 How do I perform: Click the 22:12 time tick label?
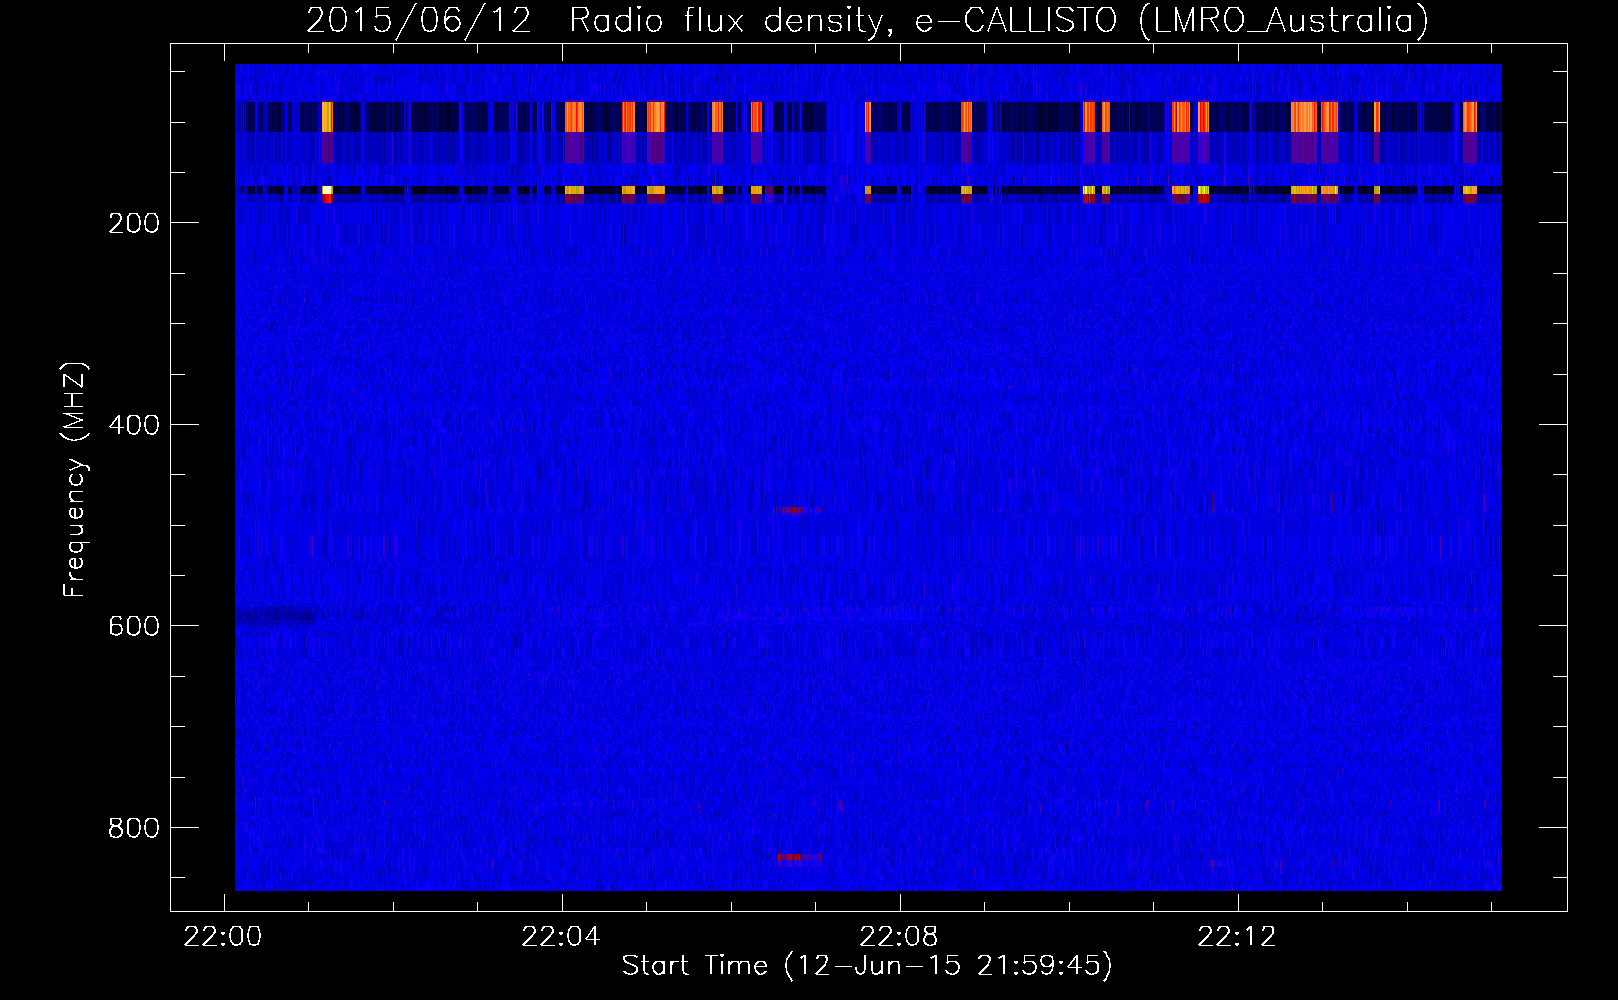pos(1237,937)
